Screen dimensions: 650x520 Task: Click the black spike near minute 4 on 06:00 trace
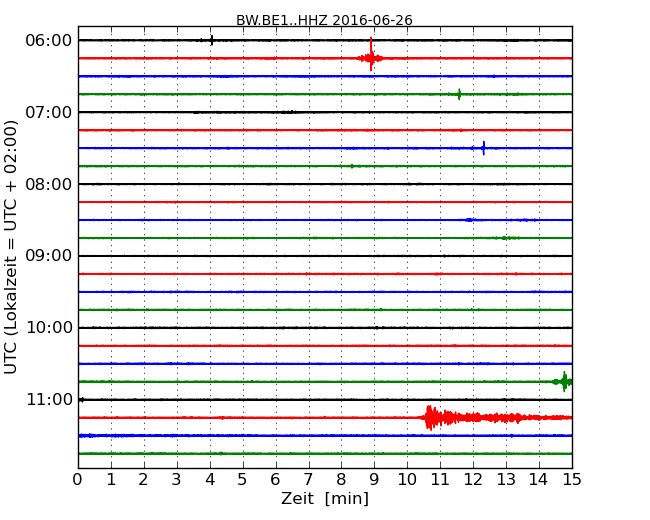pos(212,40)
